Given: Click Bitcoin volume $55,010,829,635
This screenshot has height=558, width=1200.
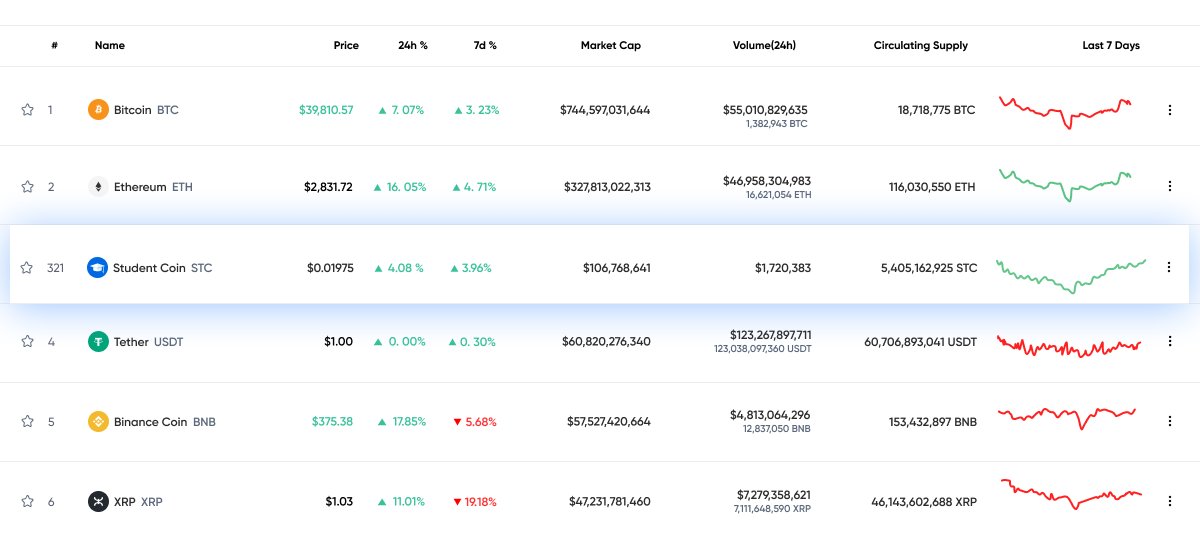Looking at the screenshot, I should click(x=765, y=109).
